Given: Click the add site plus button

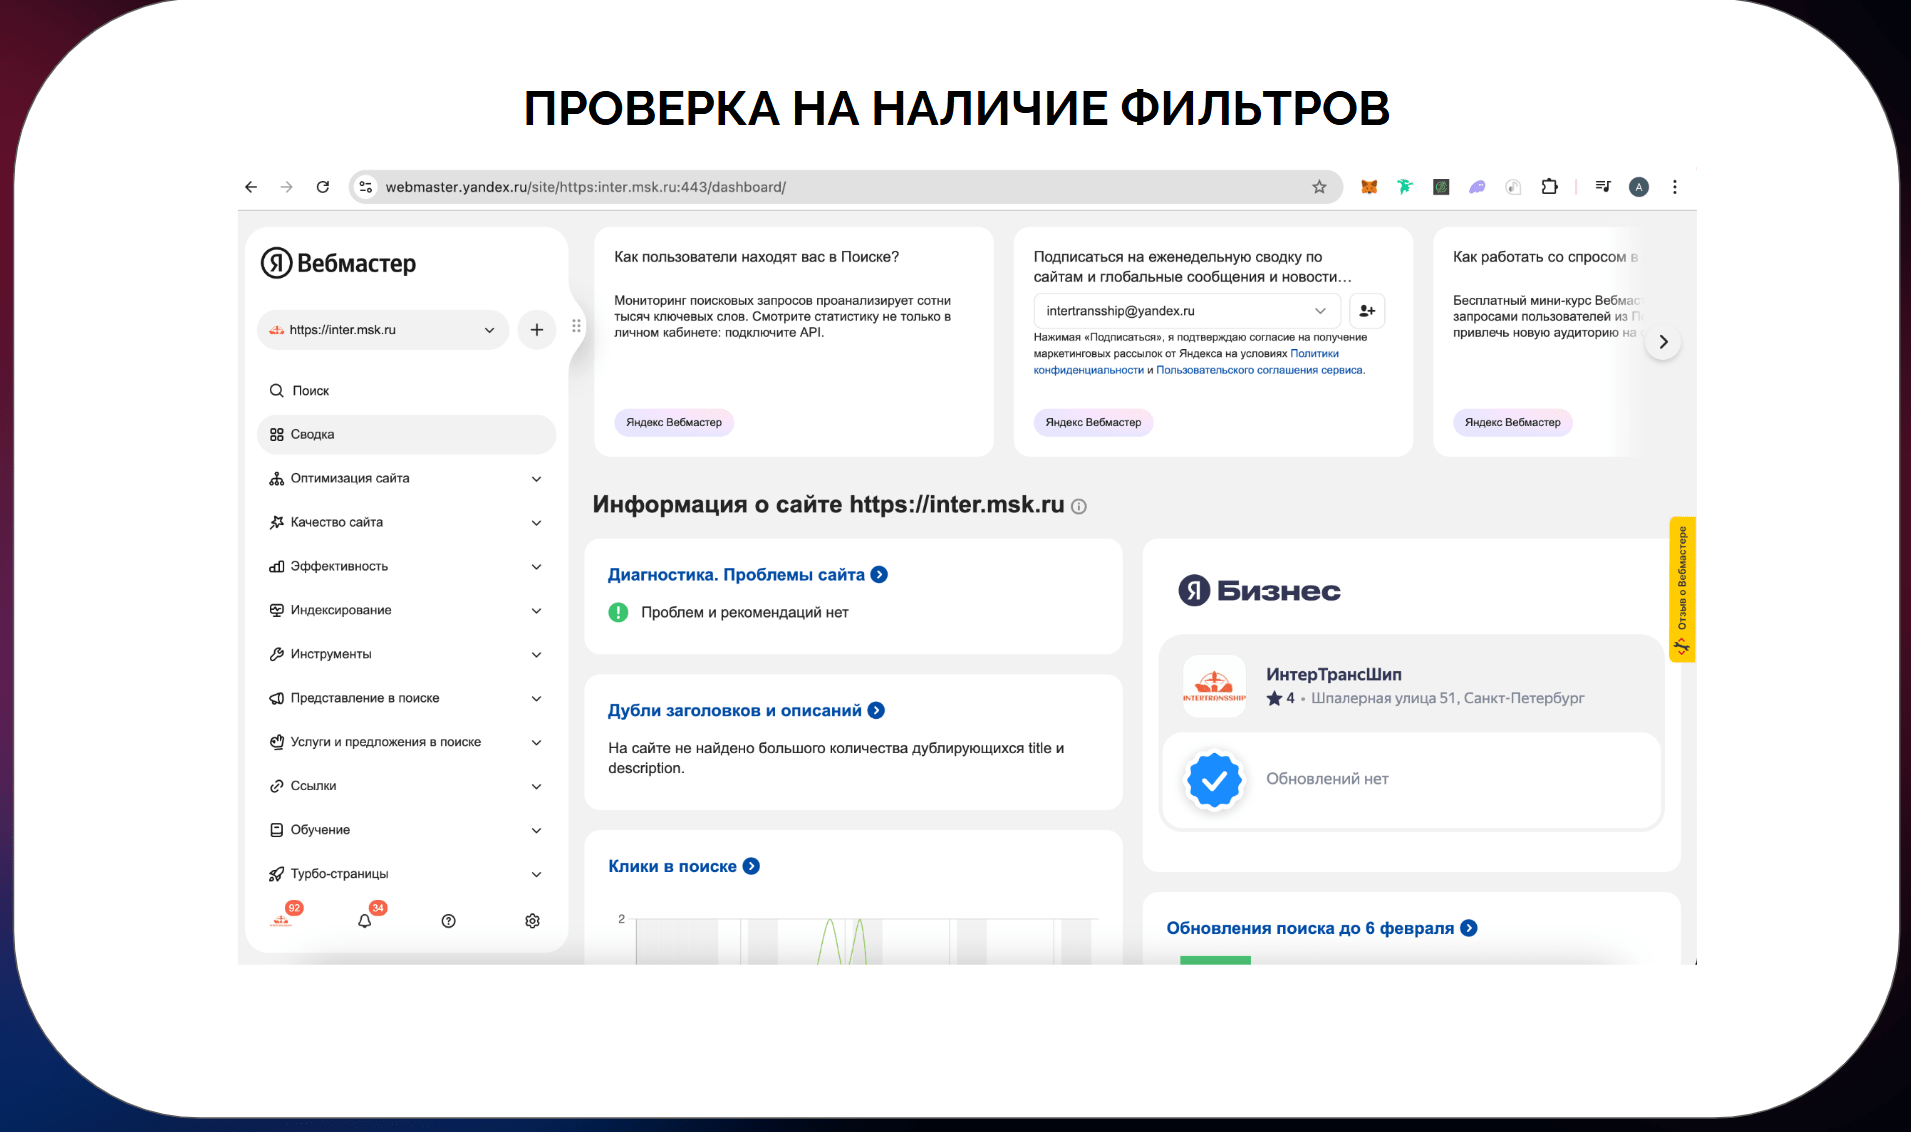Looking at the screenshot, I should point(537,330).
